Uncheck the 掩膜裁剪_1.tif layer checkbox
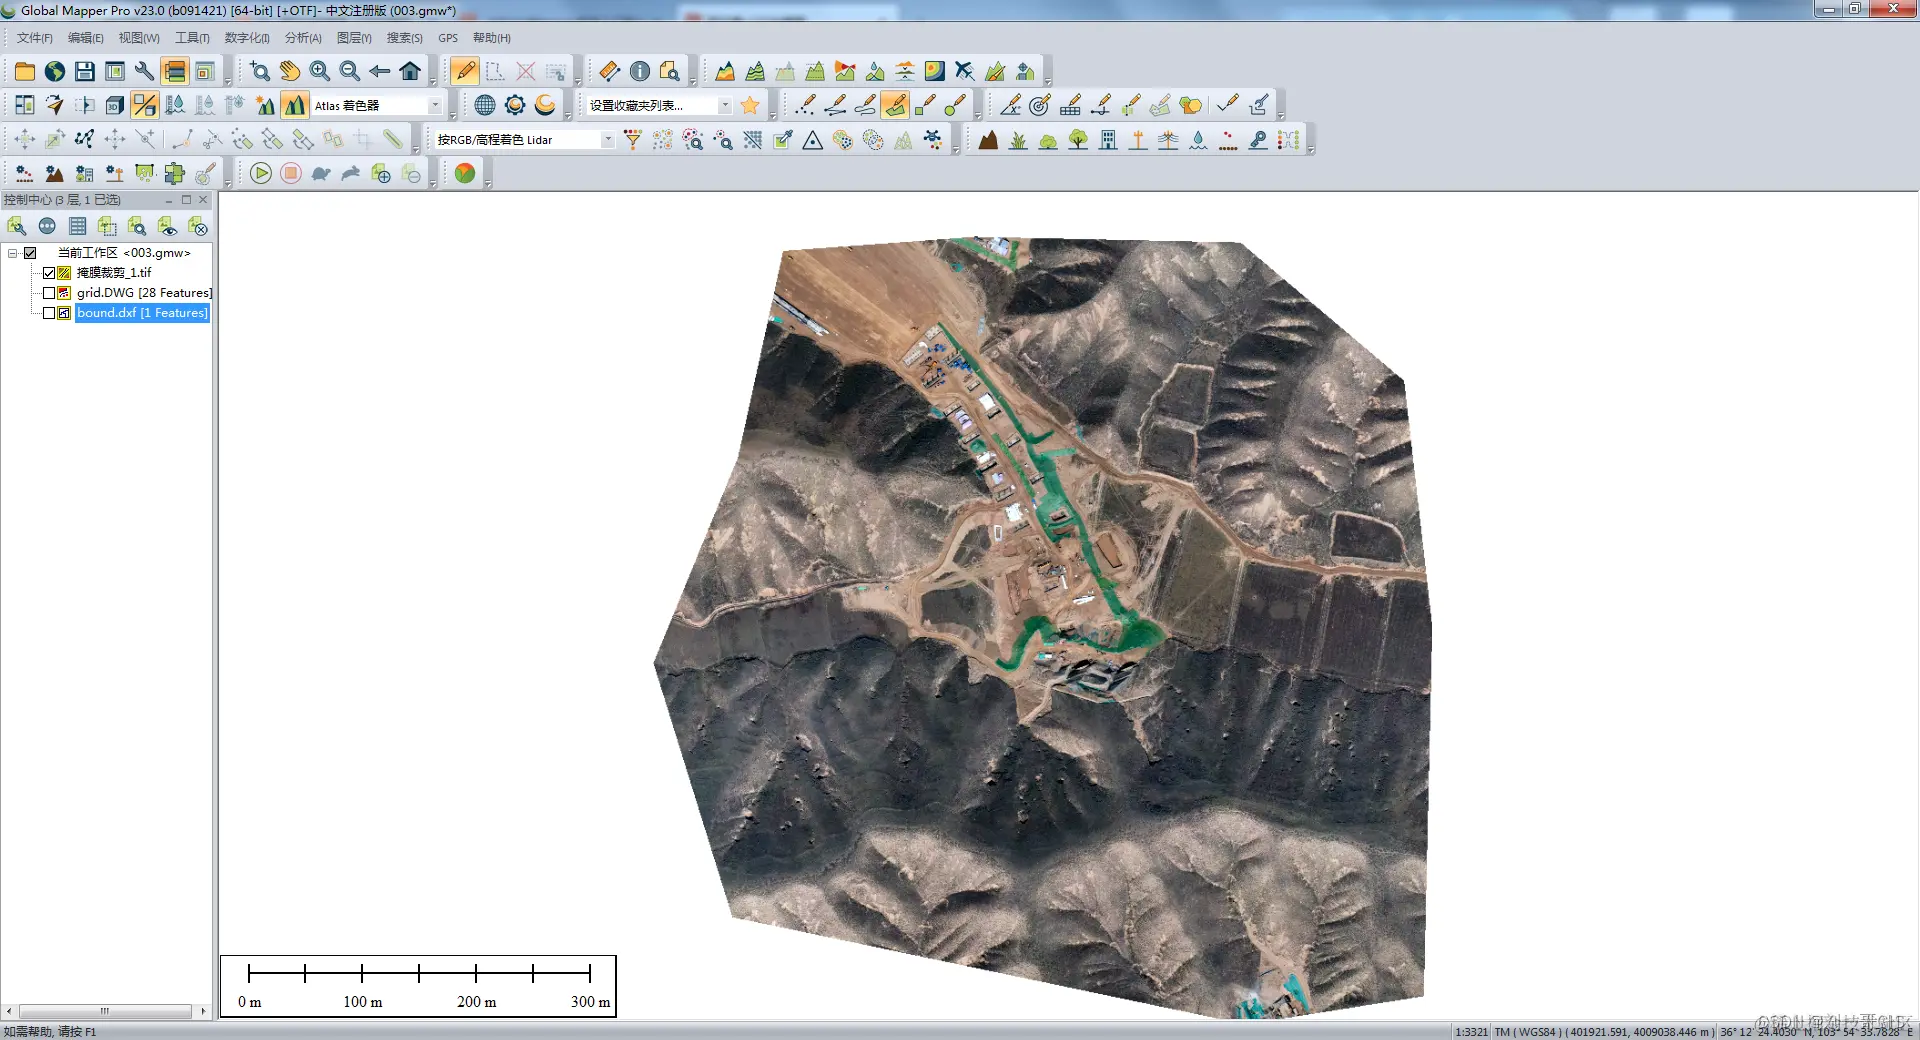 [x=49, y=273]
